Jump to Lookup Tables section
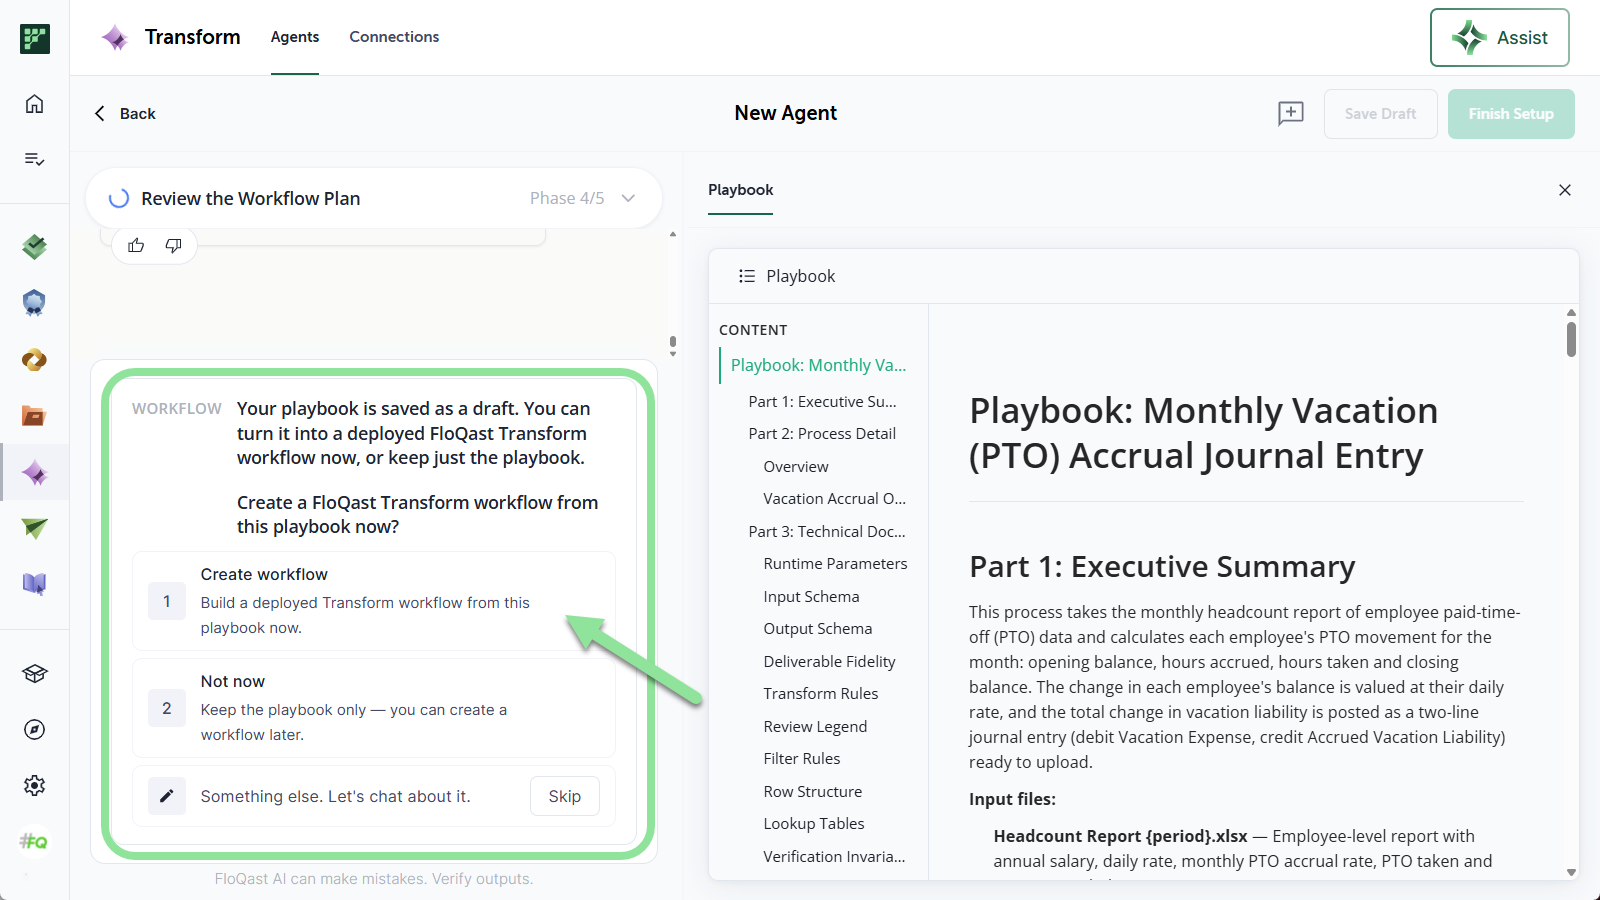The height and width of the screenshot is (900, 1600). point(814,823)
